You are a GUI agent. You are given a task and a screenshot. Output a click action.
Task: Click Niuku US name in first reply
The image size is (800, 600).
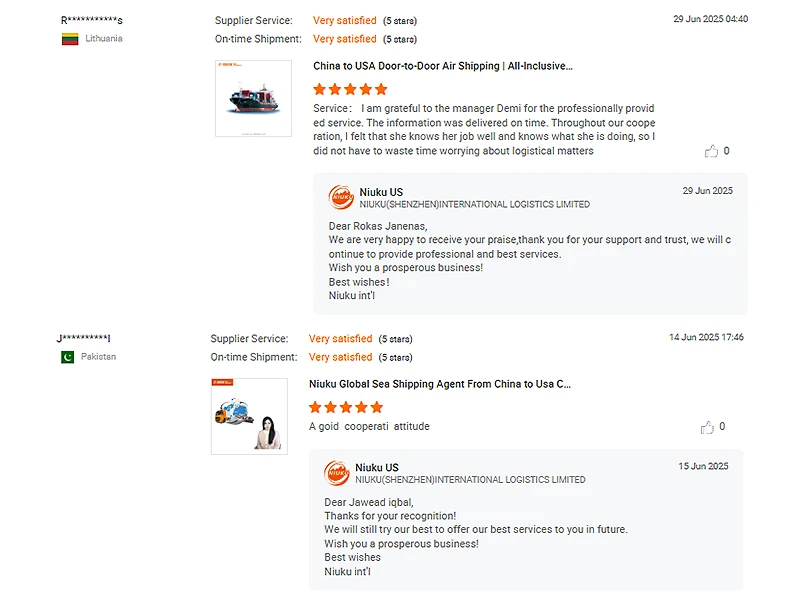pos(381,192)
